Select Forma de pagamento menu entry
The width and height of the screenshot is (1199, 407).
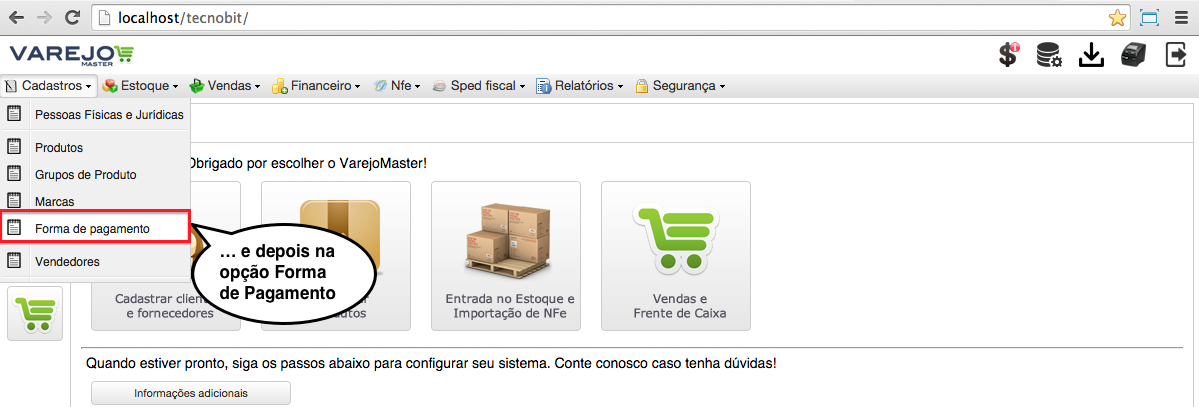pyautogui.click(x=95, y=229)
